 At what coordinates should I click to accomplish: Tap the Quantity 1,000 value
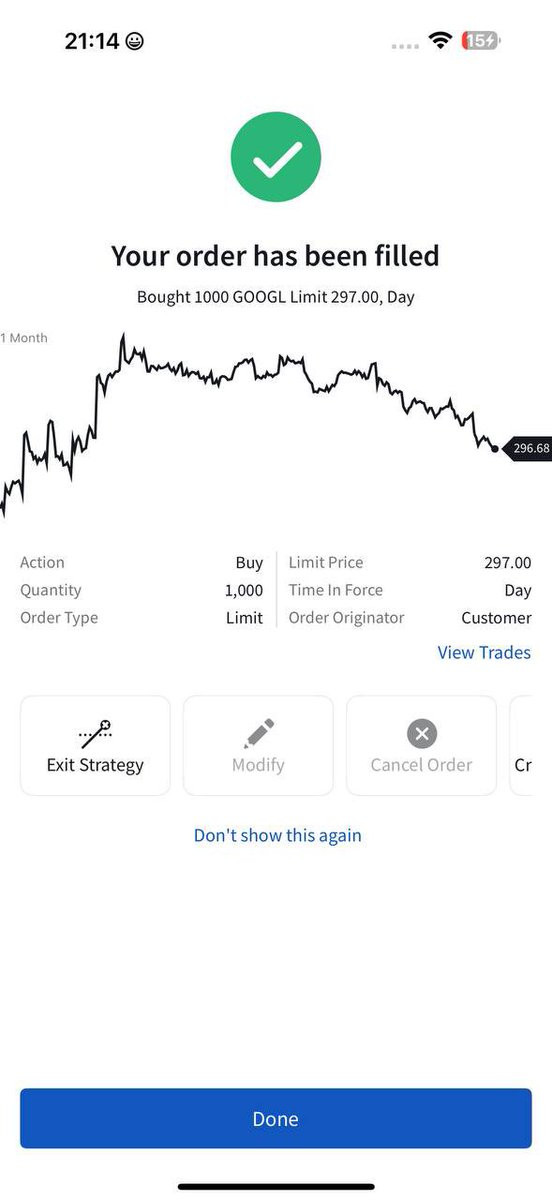[244, 590]
